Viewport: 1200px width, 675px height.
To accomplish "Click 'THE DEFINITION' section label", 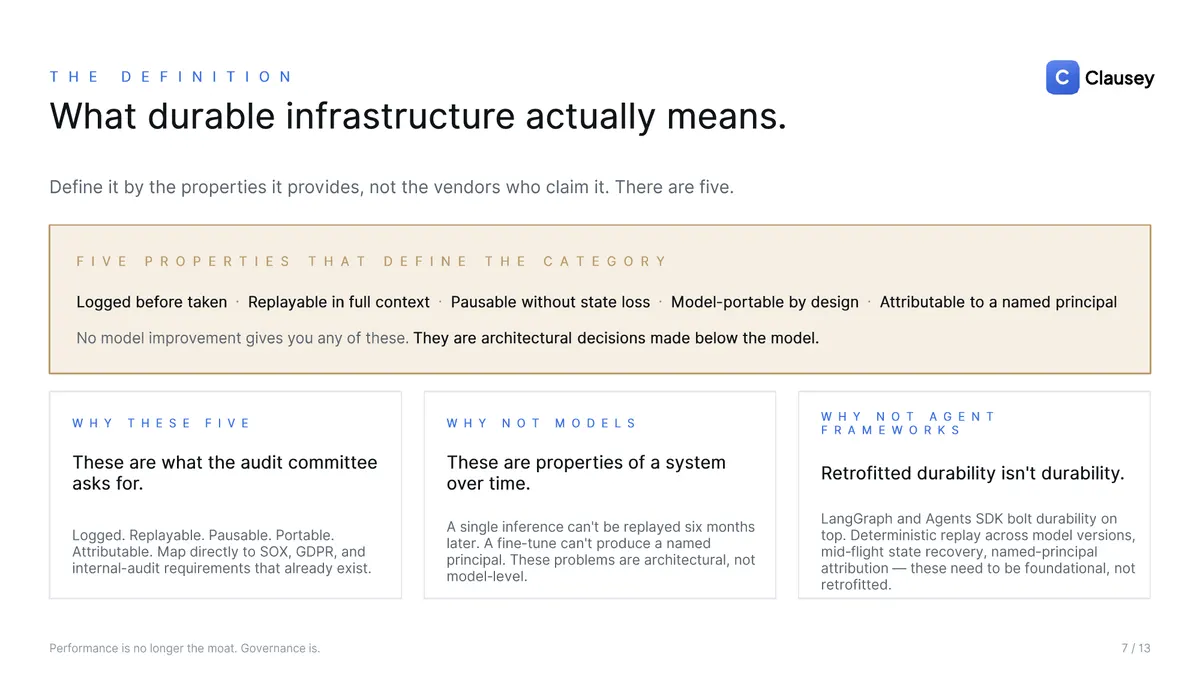I will click(x=171, y=76).
